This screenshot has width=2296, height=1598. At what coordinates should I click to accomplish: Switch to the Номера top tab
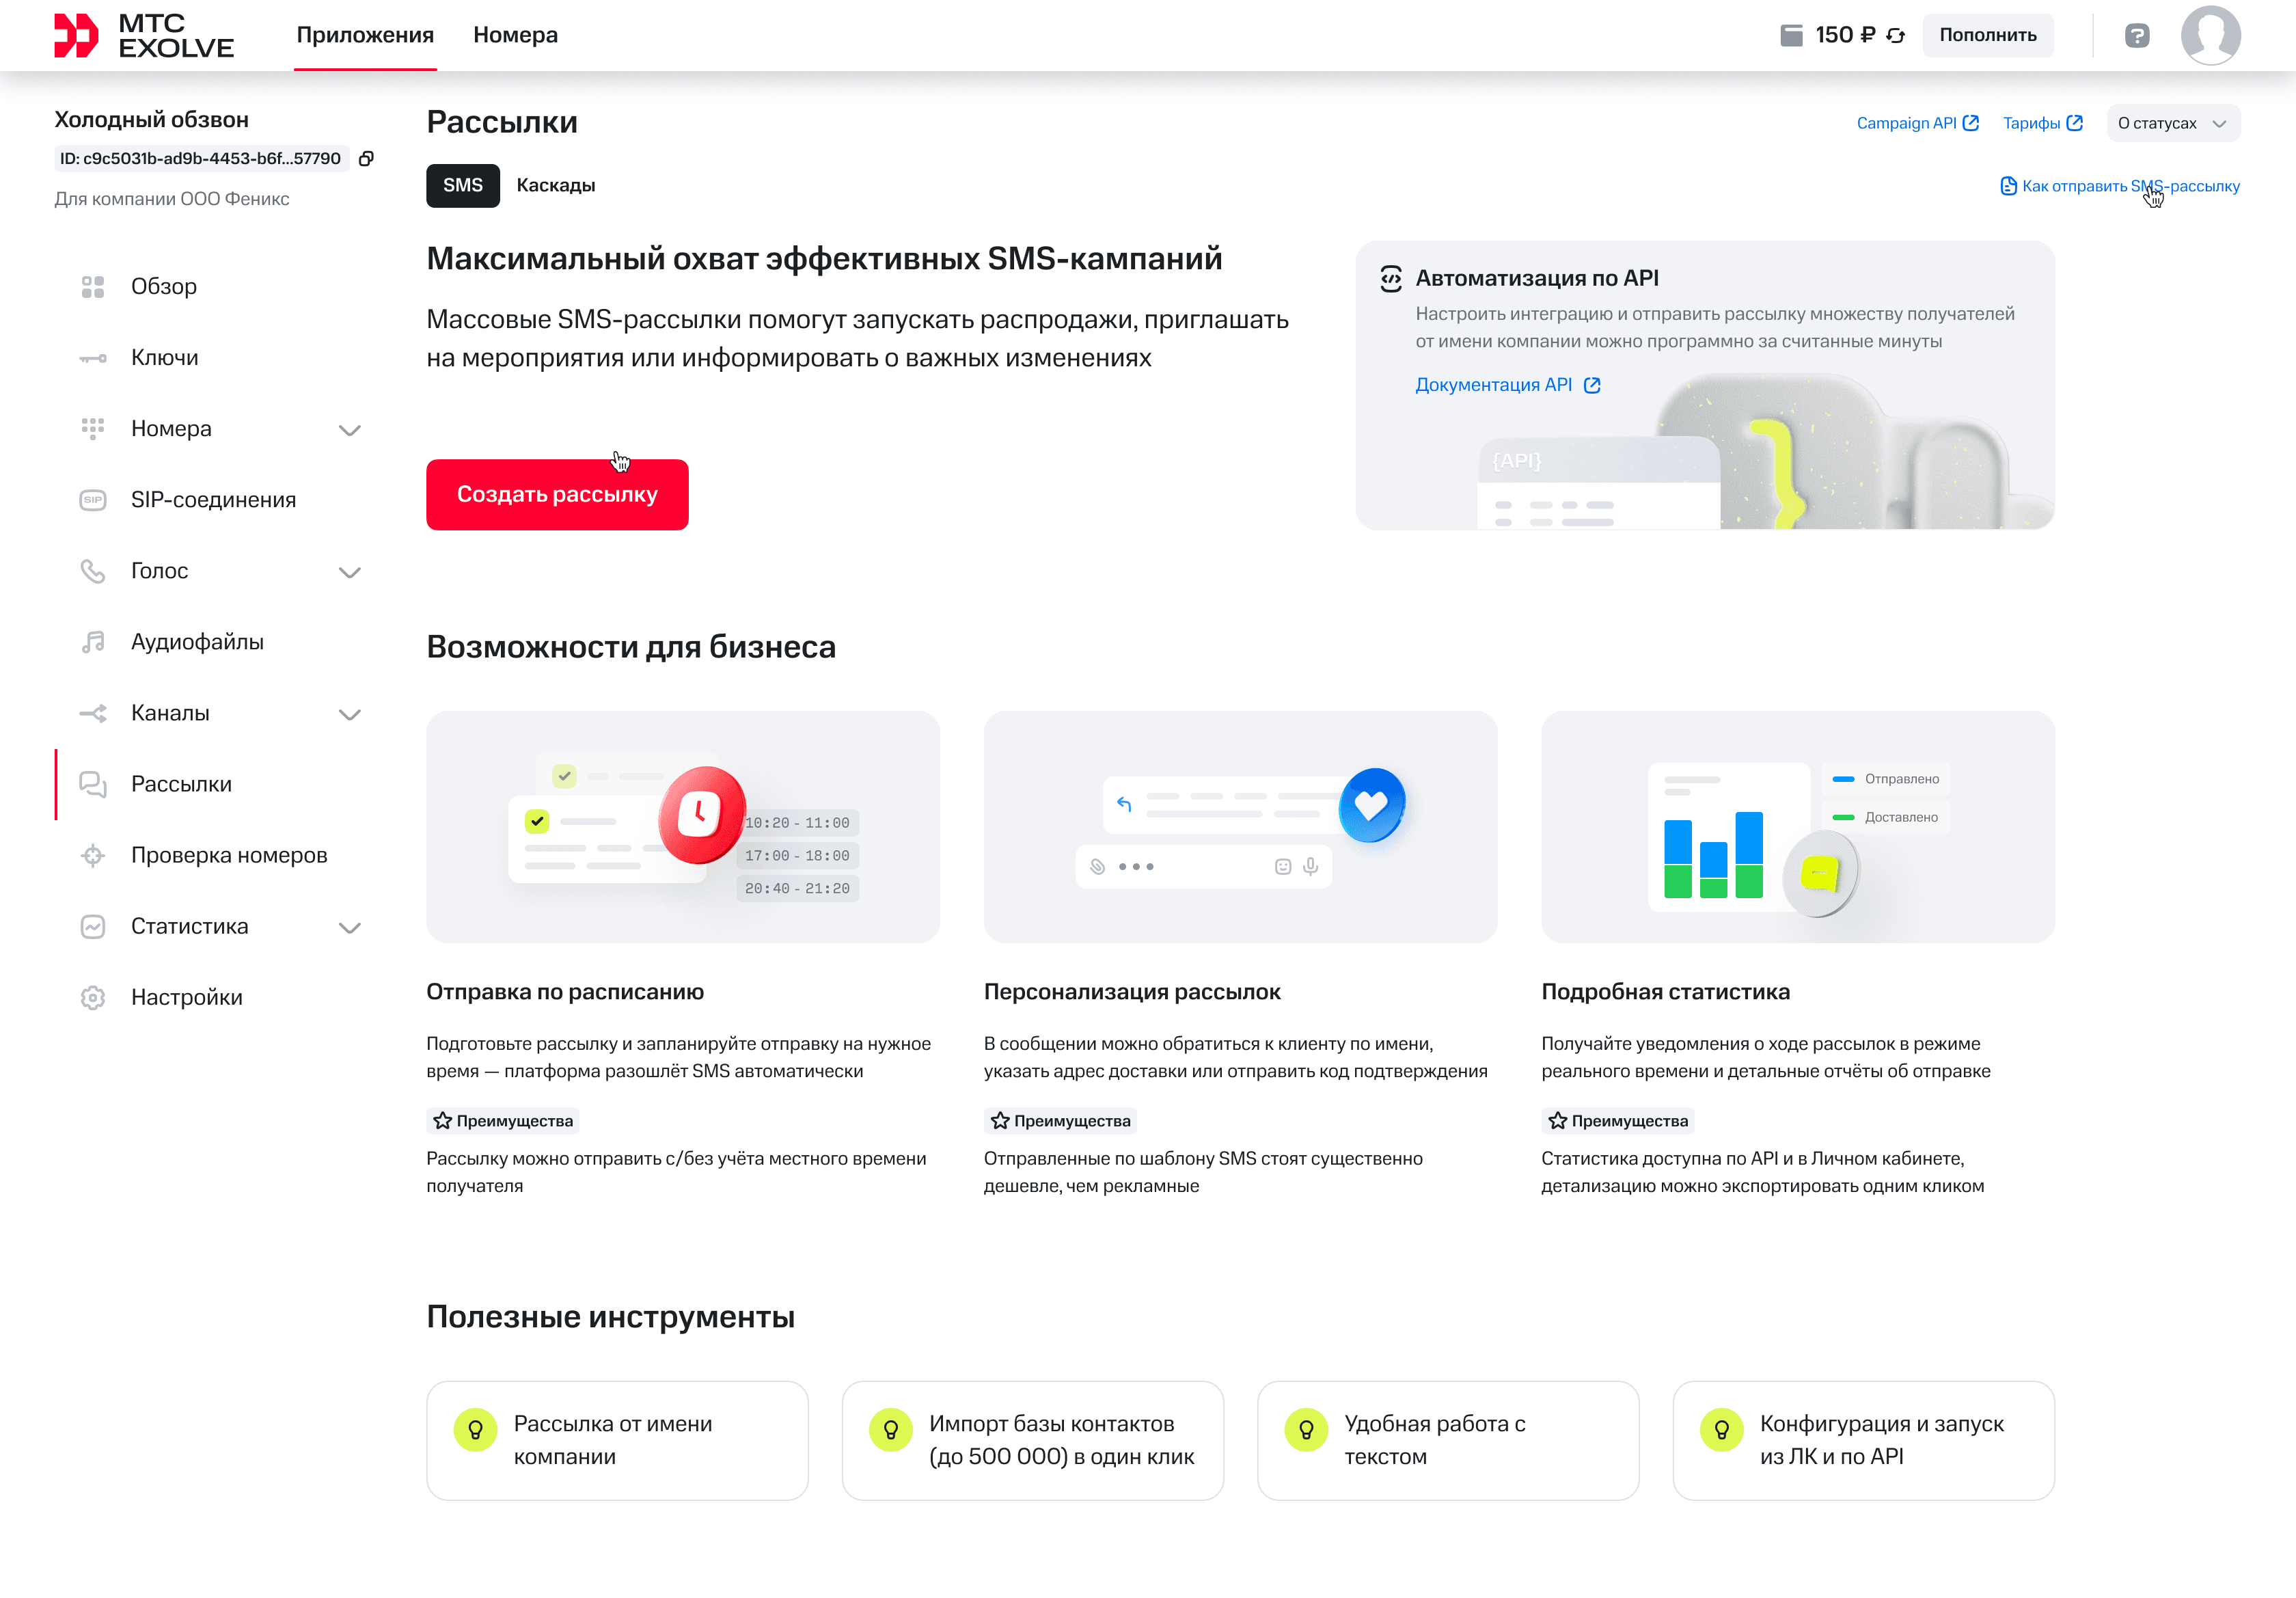tap(515, 35)
